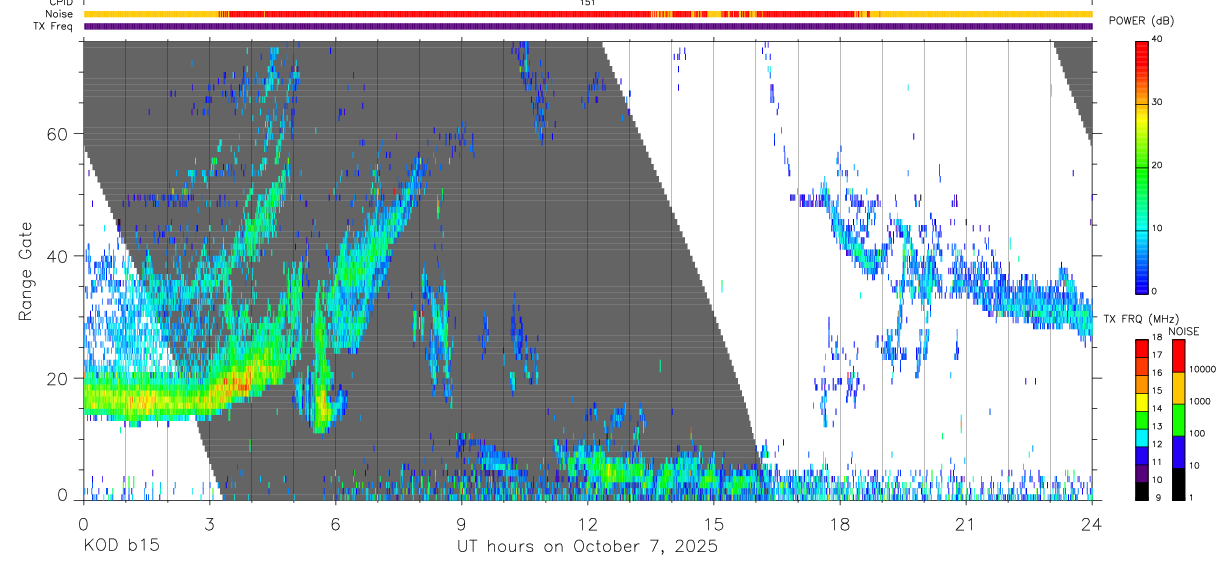Click the 'TX Freq' row label at top
Viewport: 1228px width, 567px height.
click(54, 26)
